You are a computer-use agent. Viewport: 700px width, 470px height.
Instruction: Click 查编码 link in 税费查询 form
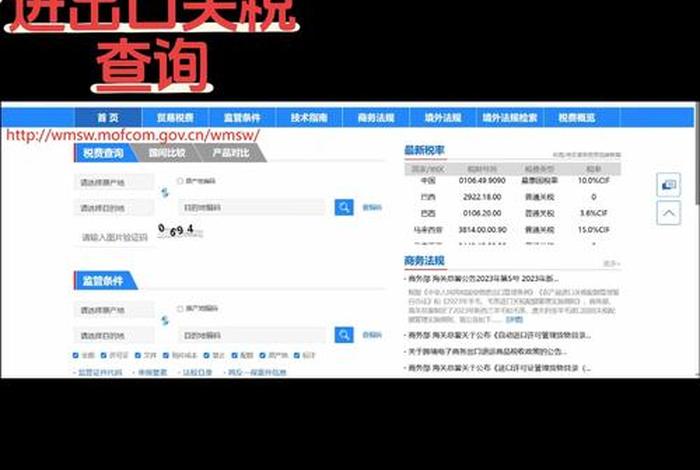[372, 208]
